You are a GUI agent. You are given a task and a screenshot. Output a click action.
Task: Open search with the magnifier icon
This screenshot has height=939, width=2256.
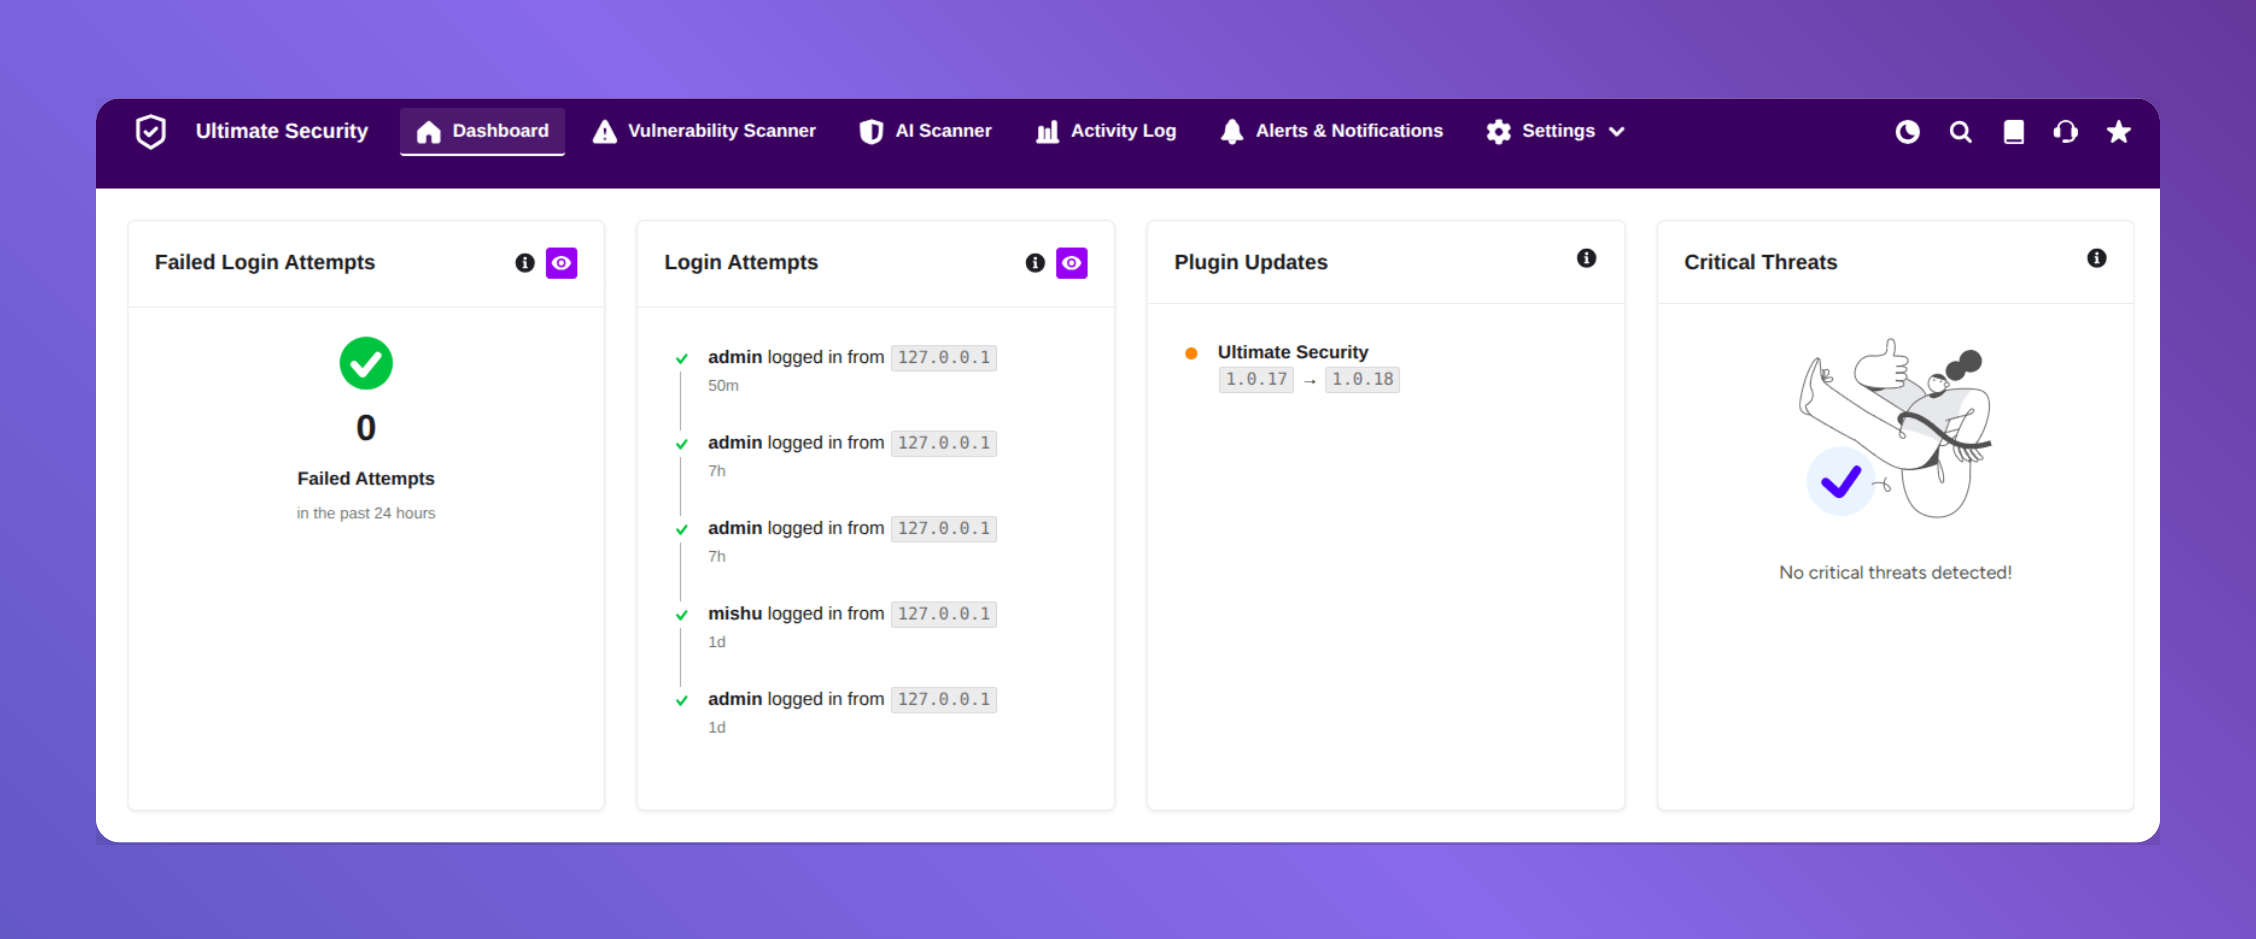[x=1961, y=132]
